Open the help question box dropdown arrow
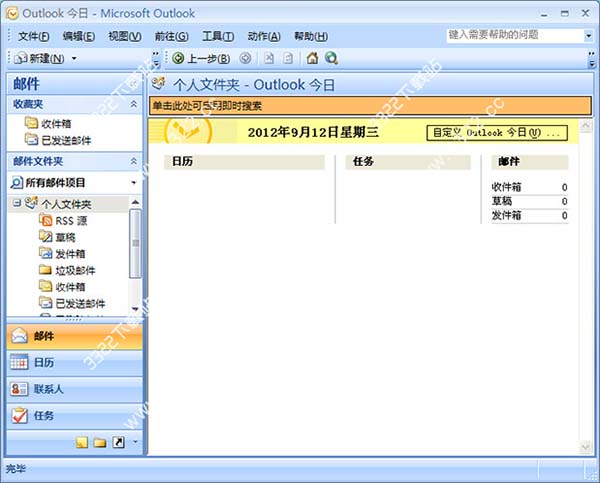Viewport: 600px width, 483px height. [588, 36]
